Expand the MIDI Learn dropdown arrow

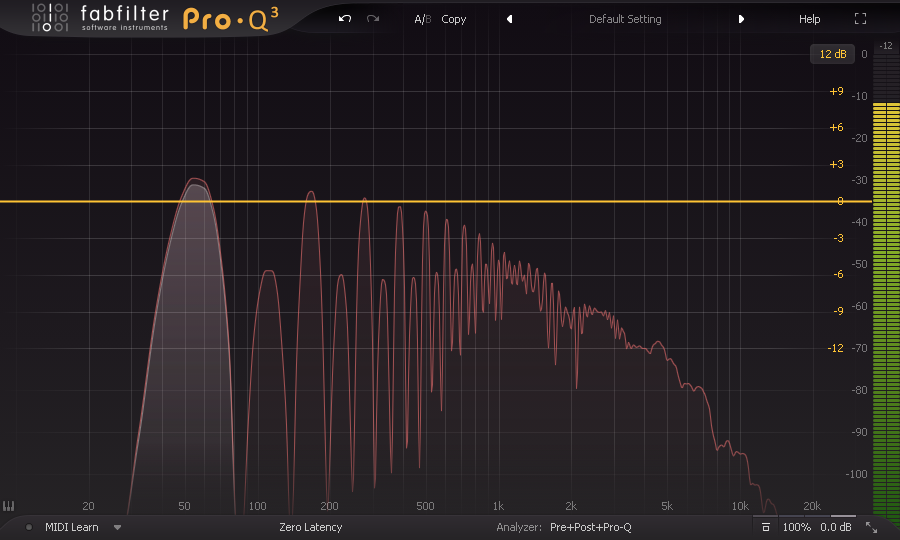pyautogui.click(x=117, y=527)
